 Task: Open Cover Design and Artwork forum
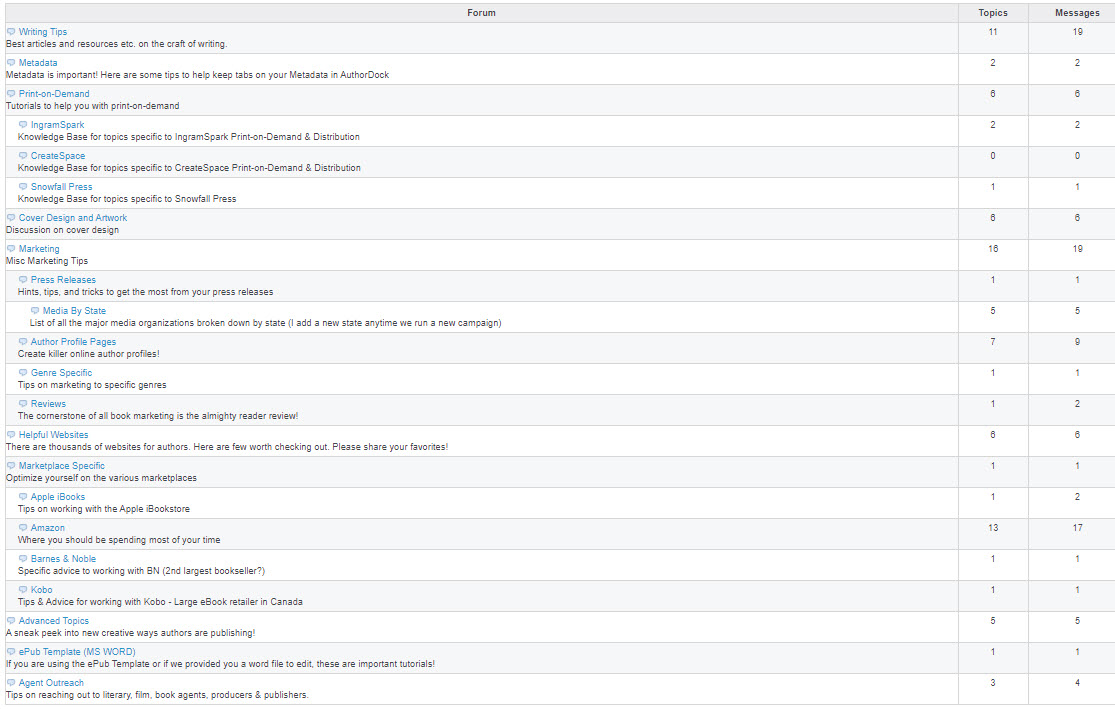pos(73,218)
